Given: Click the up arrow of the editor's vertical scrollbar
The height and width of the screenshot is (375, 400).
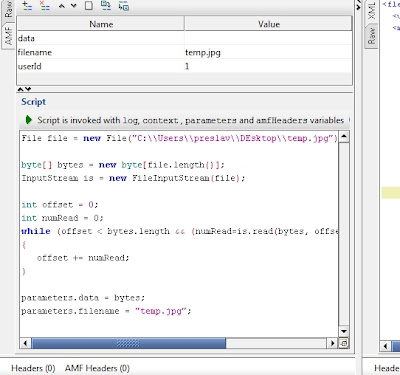Looking at the screenshot, I should tap(344, 136).
